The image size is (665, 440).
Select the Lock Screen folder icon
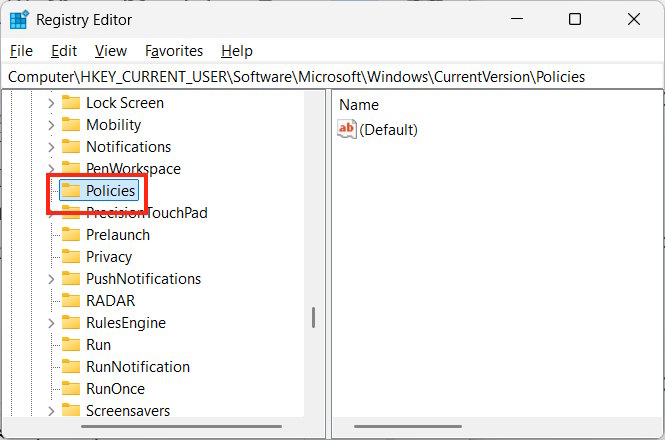(71, 103)
